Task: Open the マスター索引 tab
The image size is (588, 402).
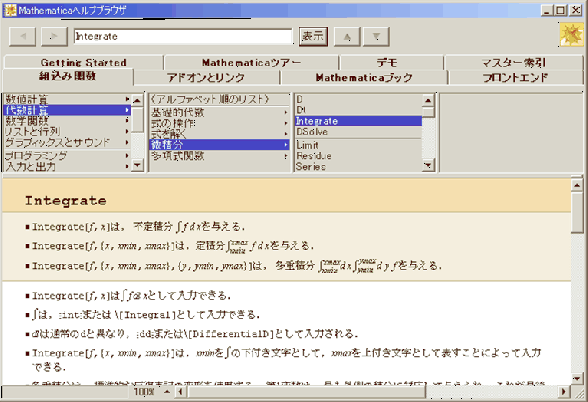Action: pos(513,62)
